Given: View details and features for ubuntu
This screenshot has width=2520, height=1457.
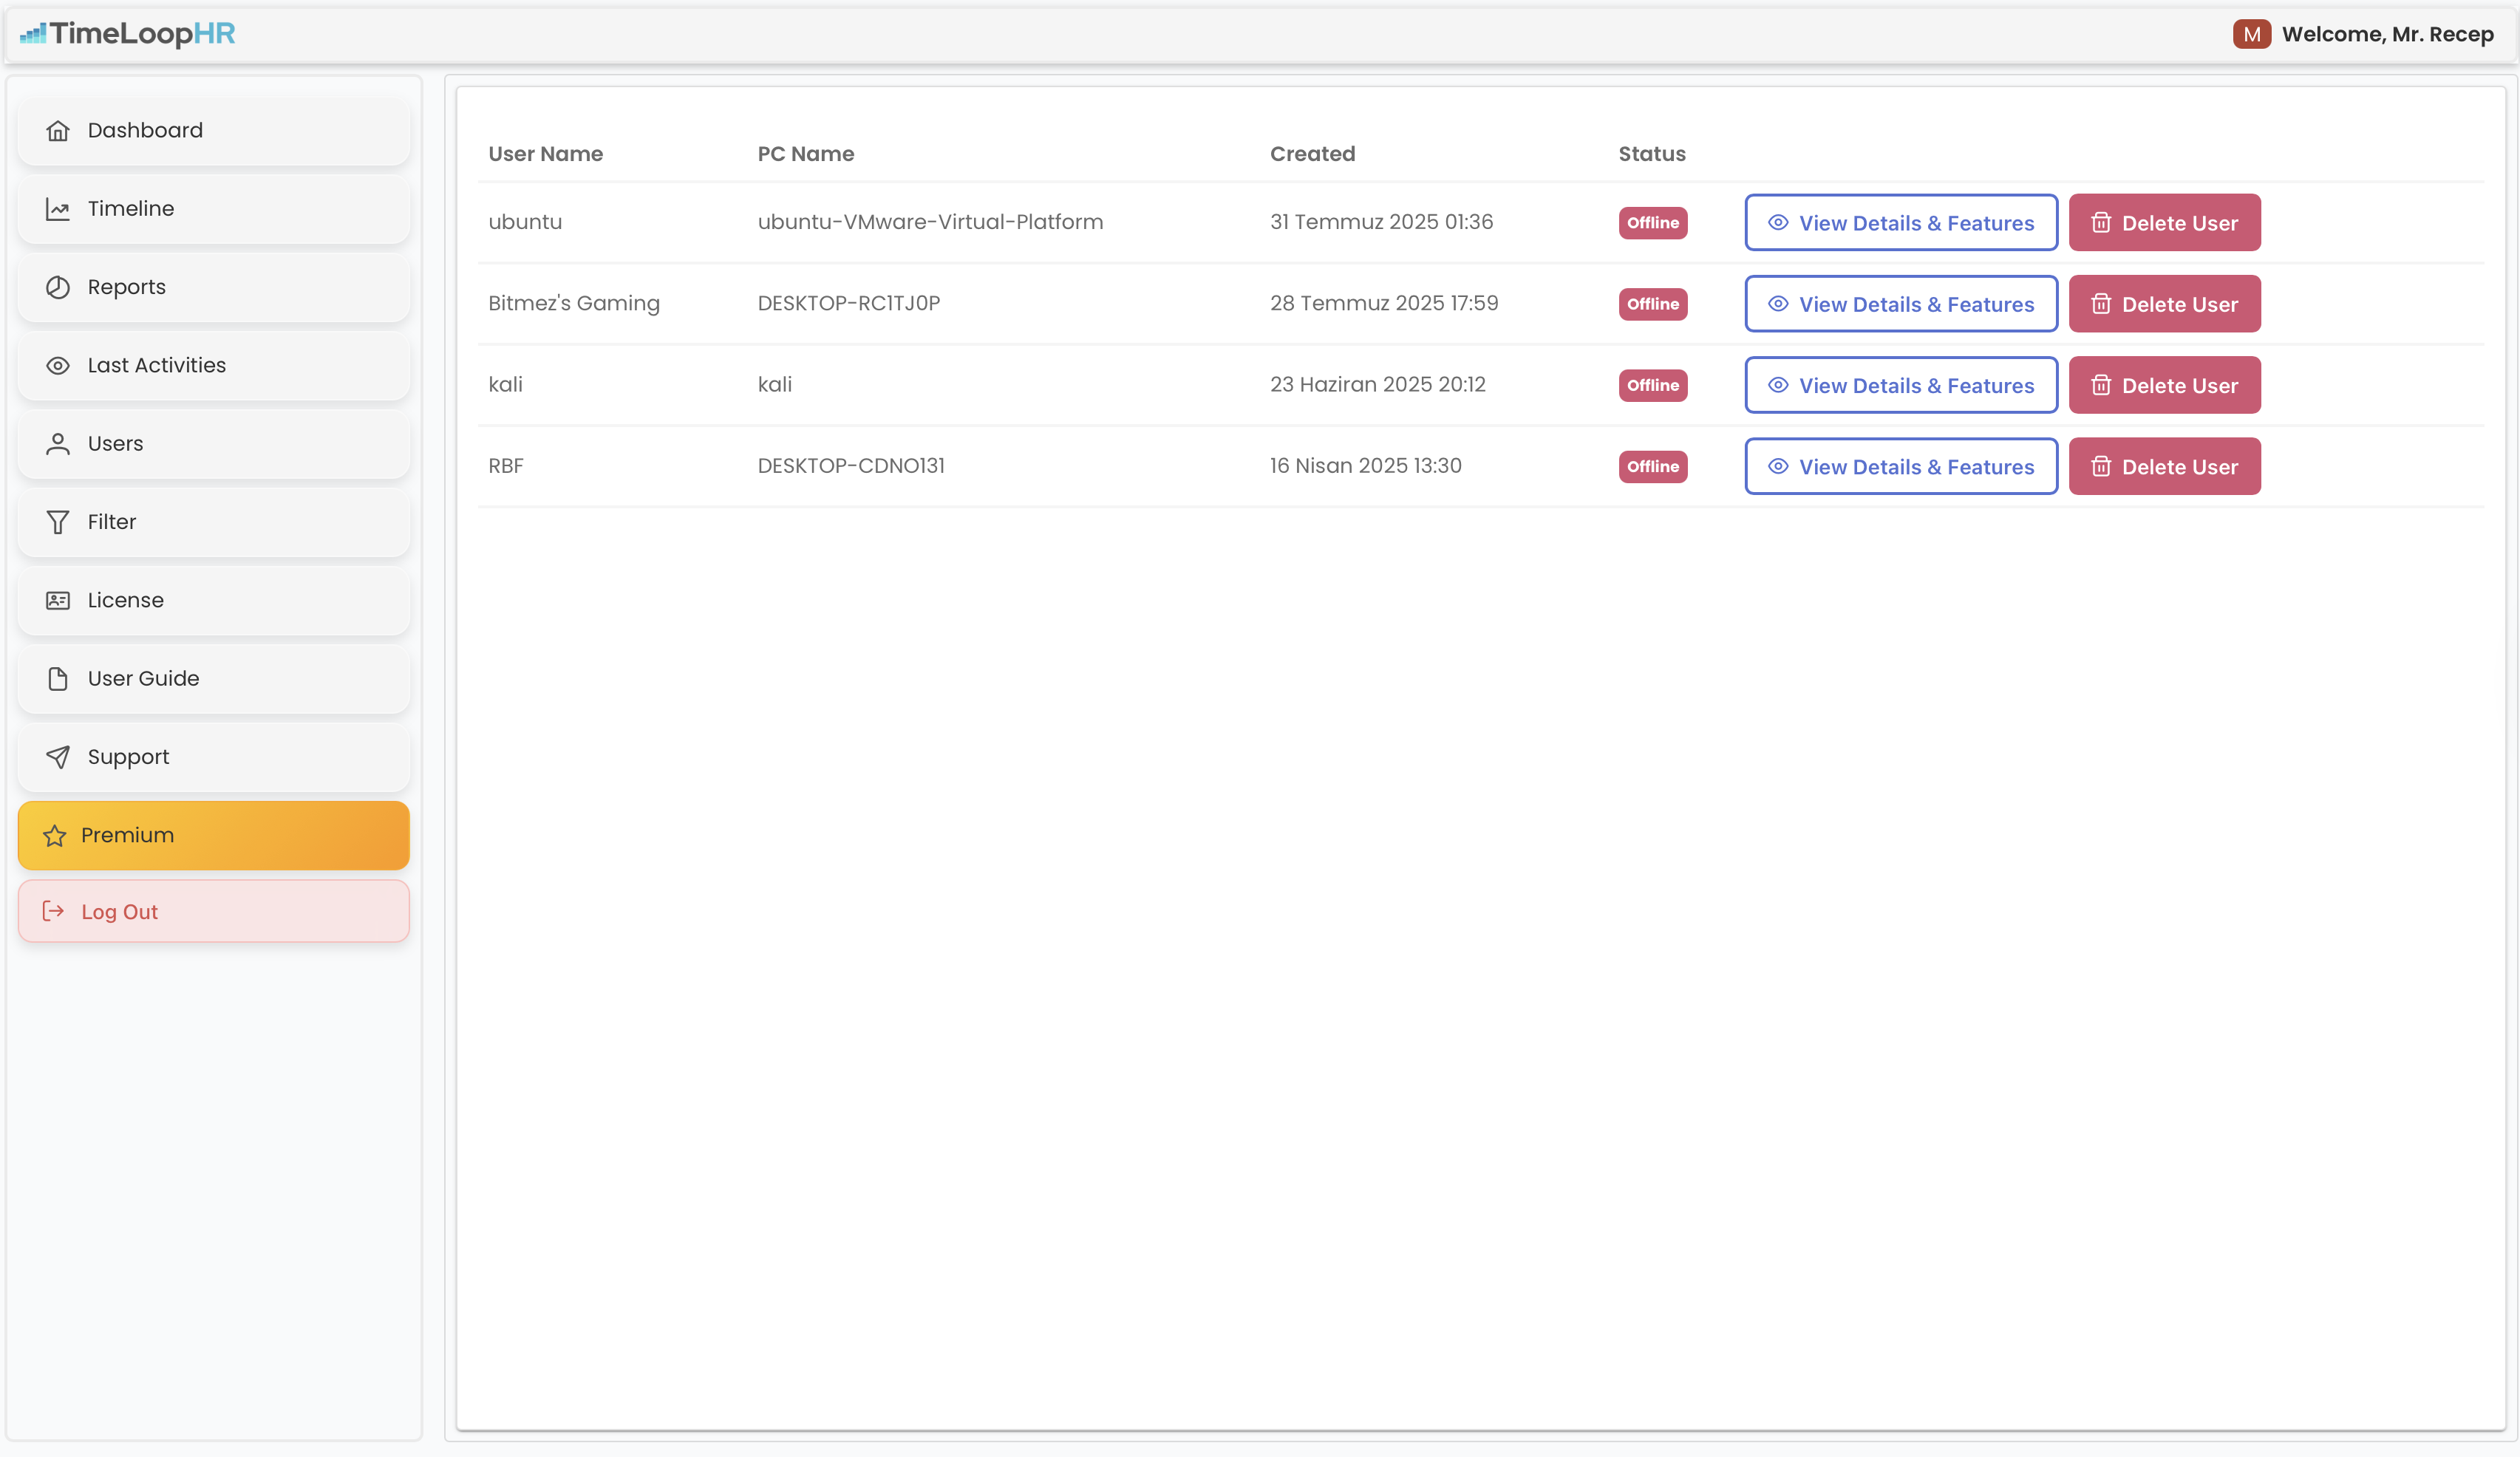Looking at the screenshot, I should pyautogui.click(x=1900, y=223).
